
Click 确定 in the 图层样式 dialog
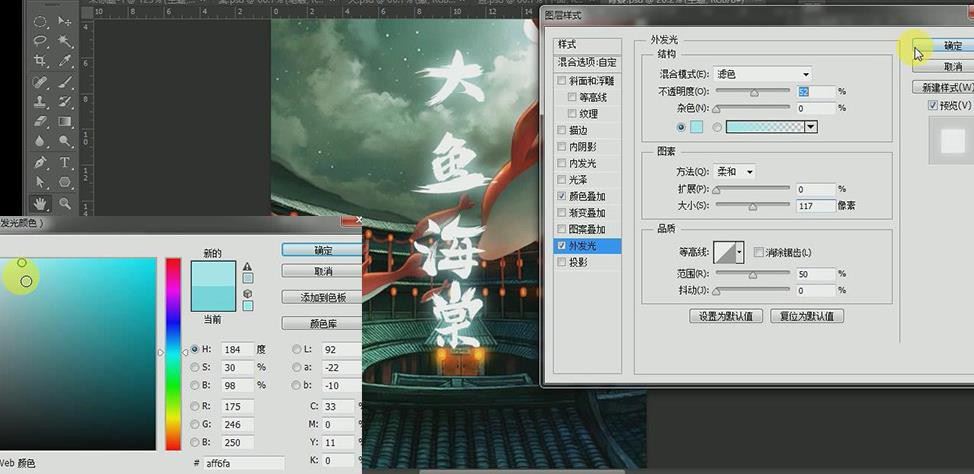(x=944, y=46)
